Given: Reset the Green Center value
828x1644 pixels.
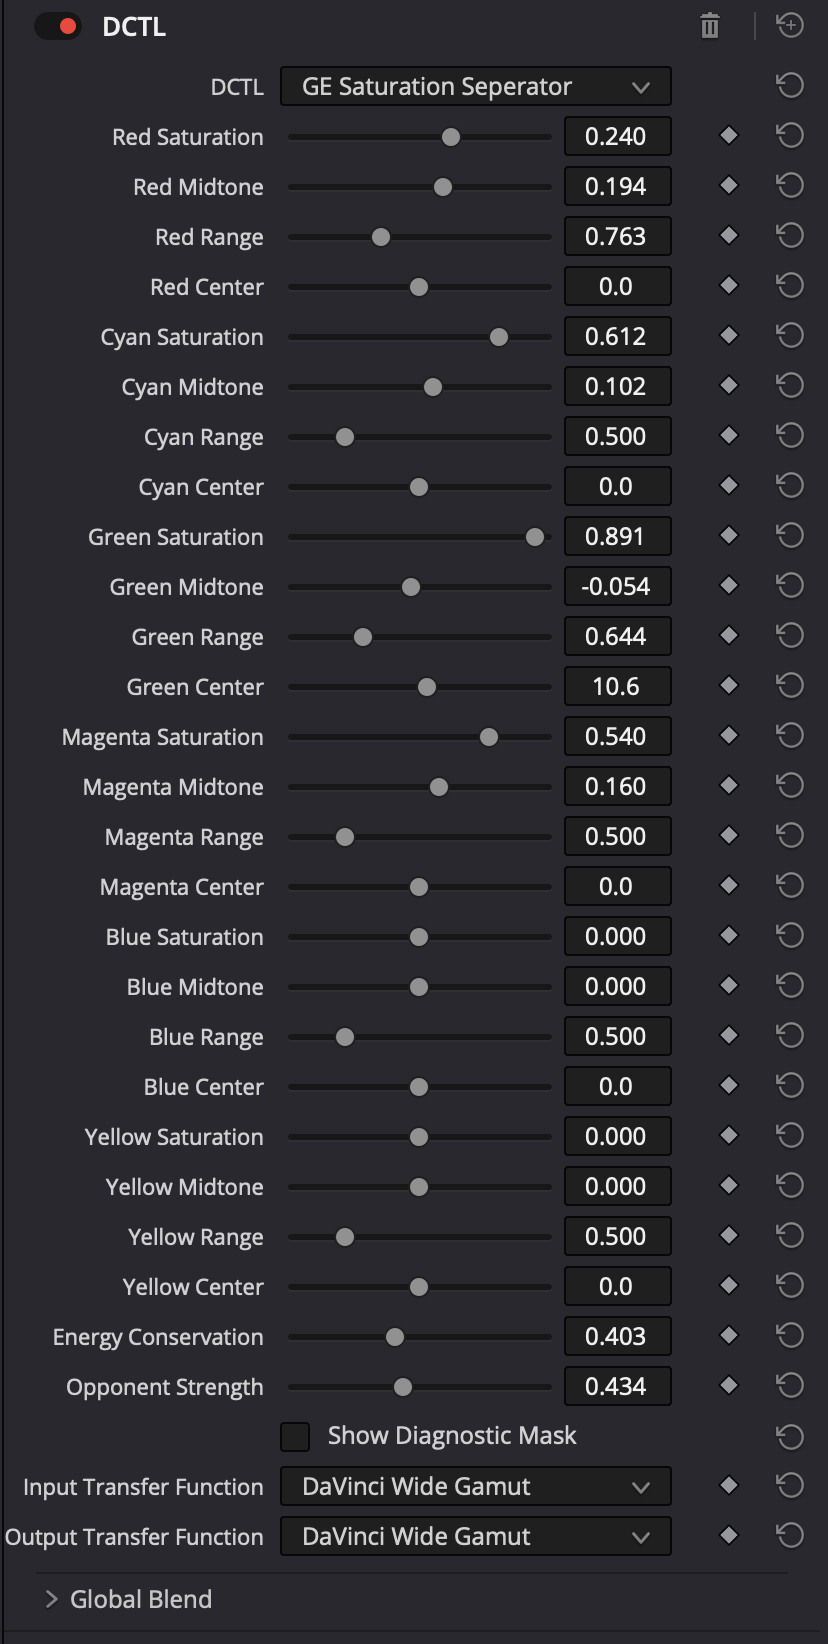Looking at the screenshot, I should pyautogui.click(x=790, y=686).
